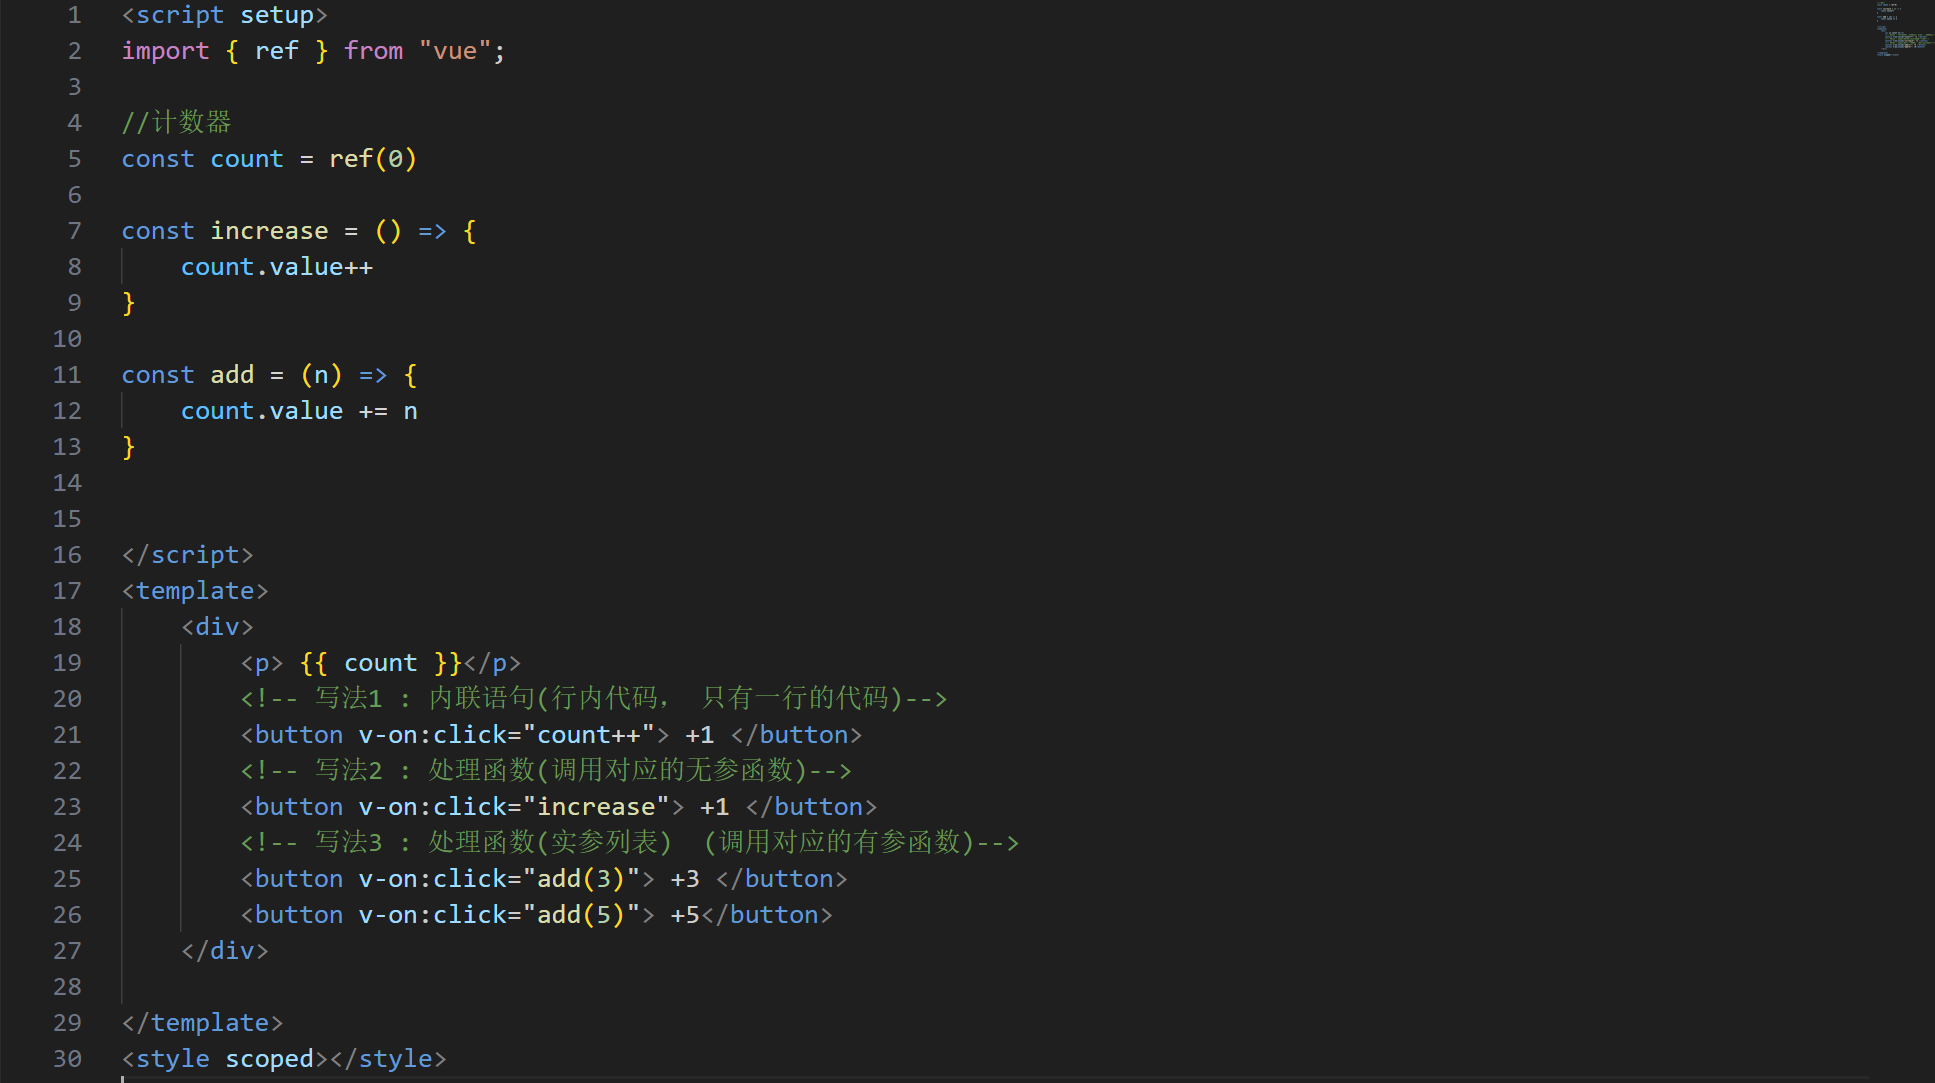Click the "increase" click handler on line 23
This screenshot has width=1935, height=1083.
[596, 807]
